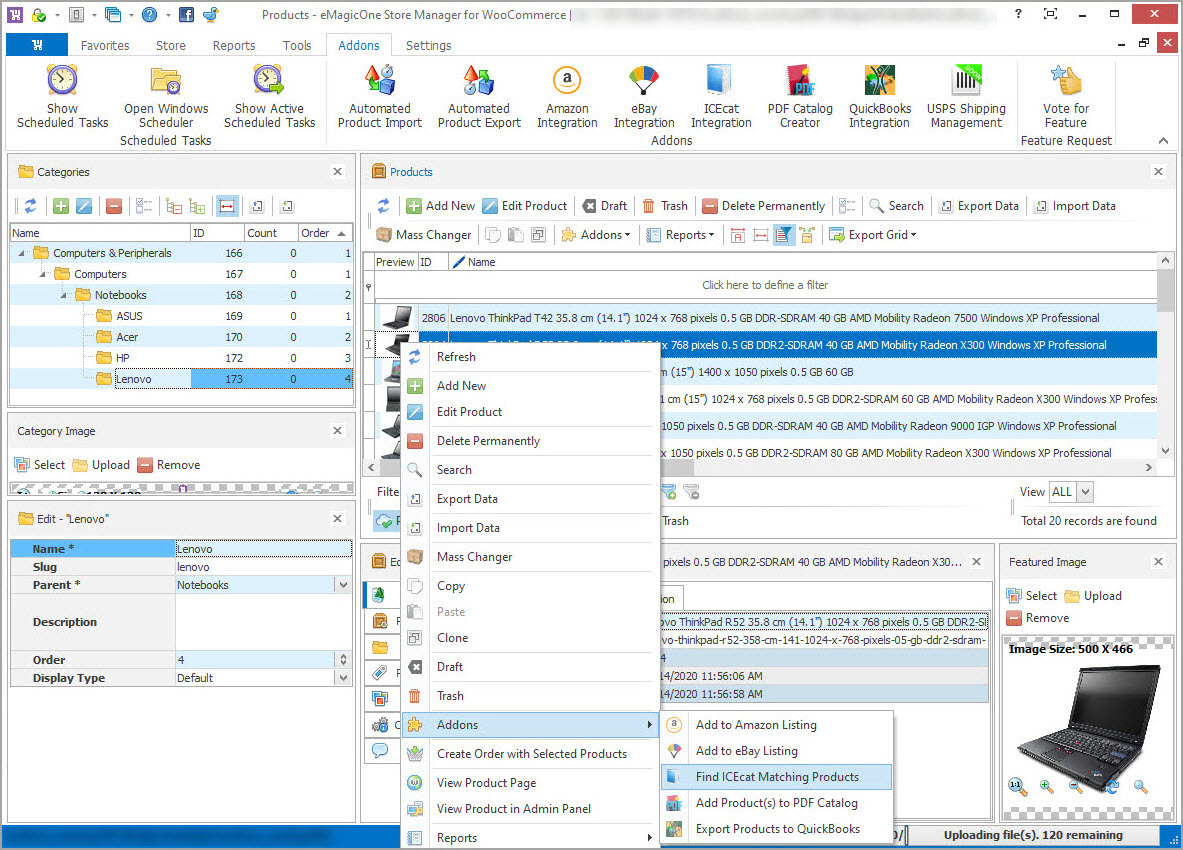
Task: Zoom in on the featured image
Action: (x=1046, y=787)
